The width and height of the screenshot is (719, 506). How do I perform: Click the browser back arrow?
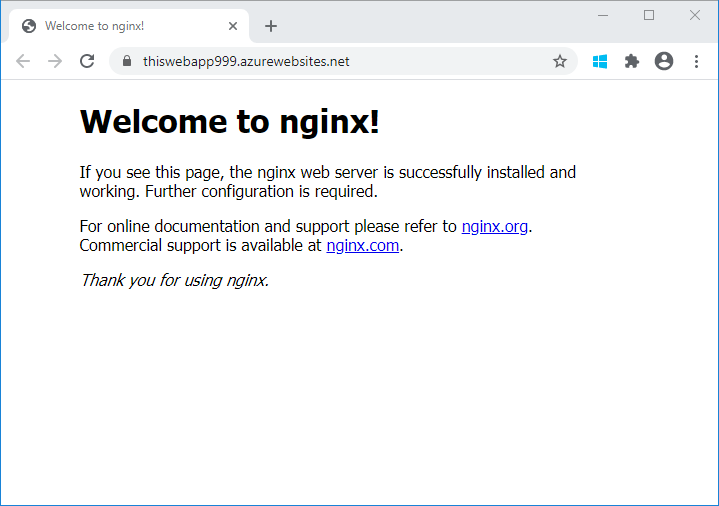(23, 61)
